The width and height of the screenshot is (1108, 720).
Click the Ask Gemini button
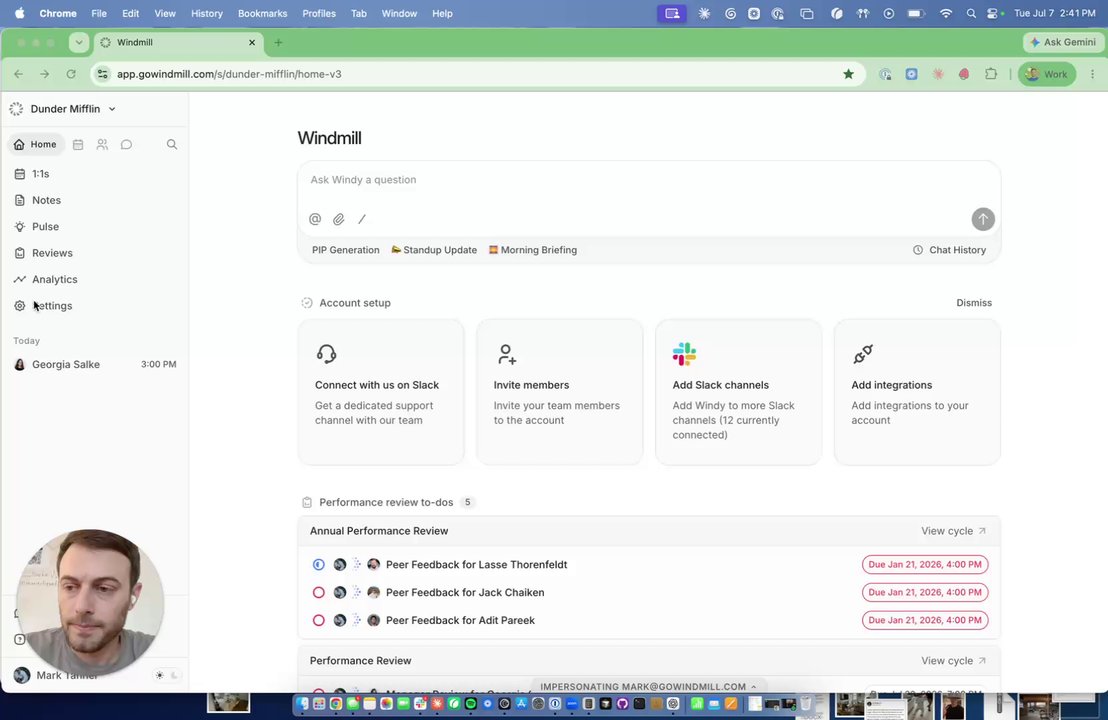tap(1063, 42)
